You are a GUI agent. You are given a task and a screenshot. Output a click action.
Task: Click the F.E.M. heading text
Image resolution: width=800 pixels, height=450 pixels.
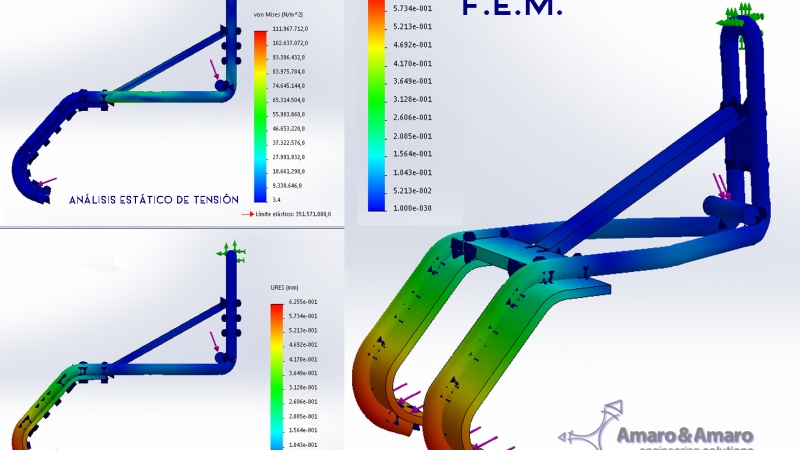pyautogui.click(x=512, y=11)
